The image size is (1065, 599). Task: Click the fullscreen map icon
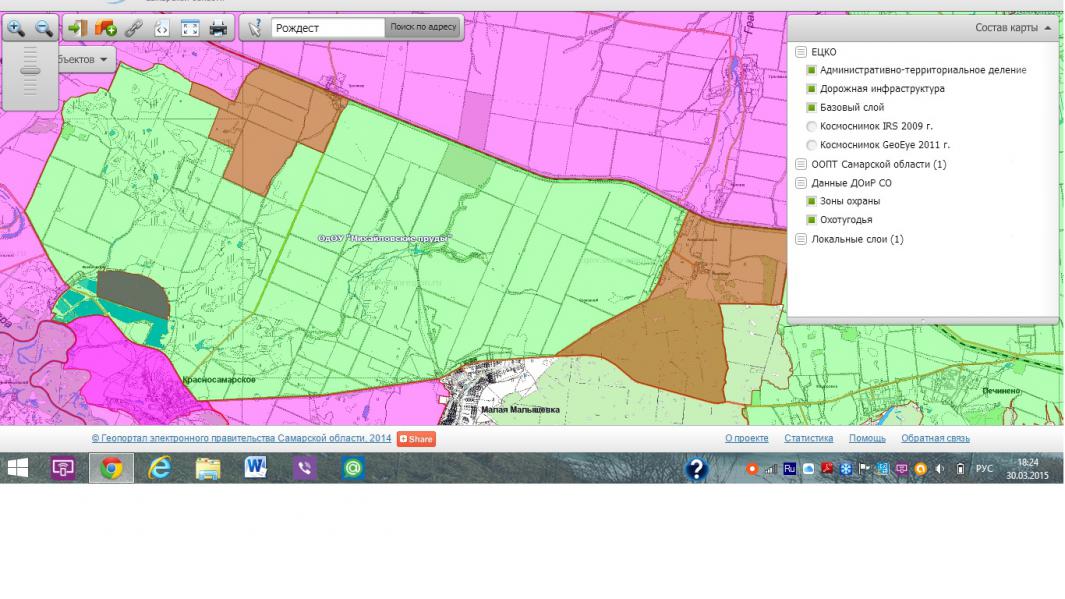[x=190, y=29]
